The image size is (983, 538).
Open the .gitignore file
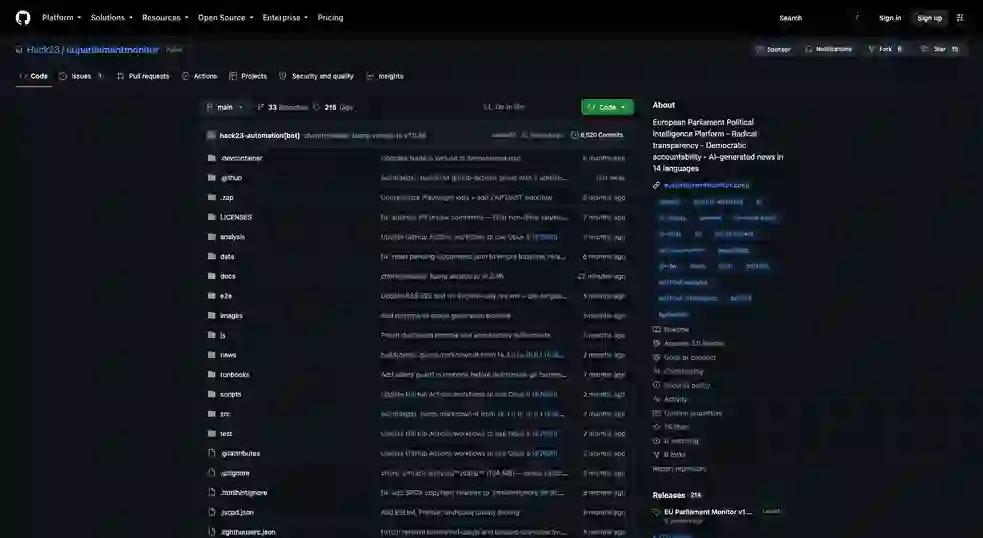coord(235,473)
